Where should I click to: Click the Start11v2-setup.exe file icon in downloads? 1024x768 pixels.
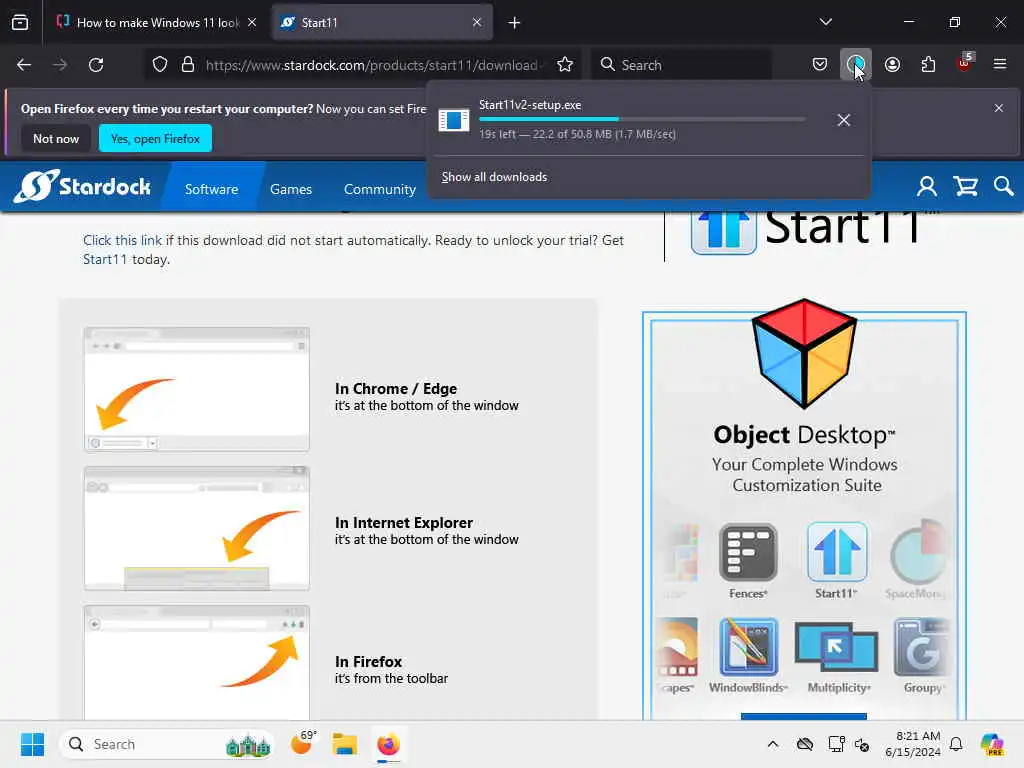pyautogui.click(x=454, y=120)
